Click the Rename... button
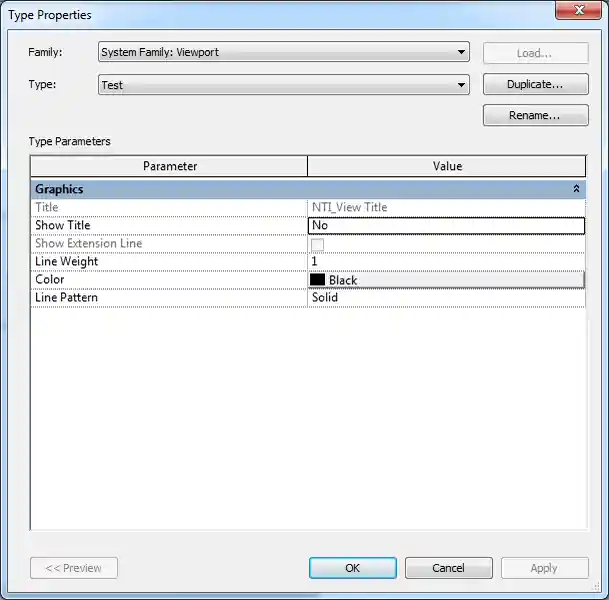This screenshot has height=600, width=609. [x=535, y=116]
